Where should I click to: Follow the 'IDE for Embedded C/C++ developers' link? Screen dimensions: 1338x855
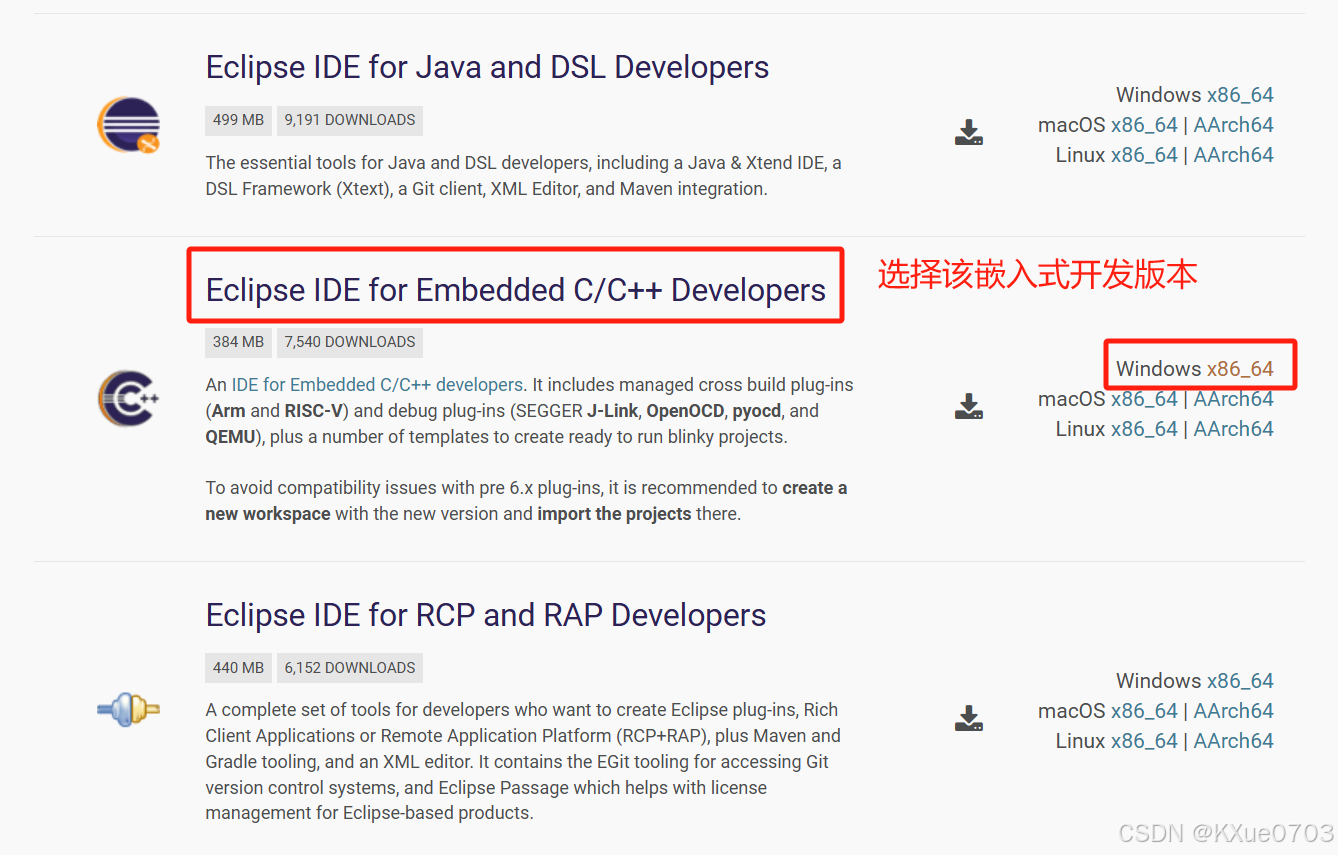tap(377, 385)
